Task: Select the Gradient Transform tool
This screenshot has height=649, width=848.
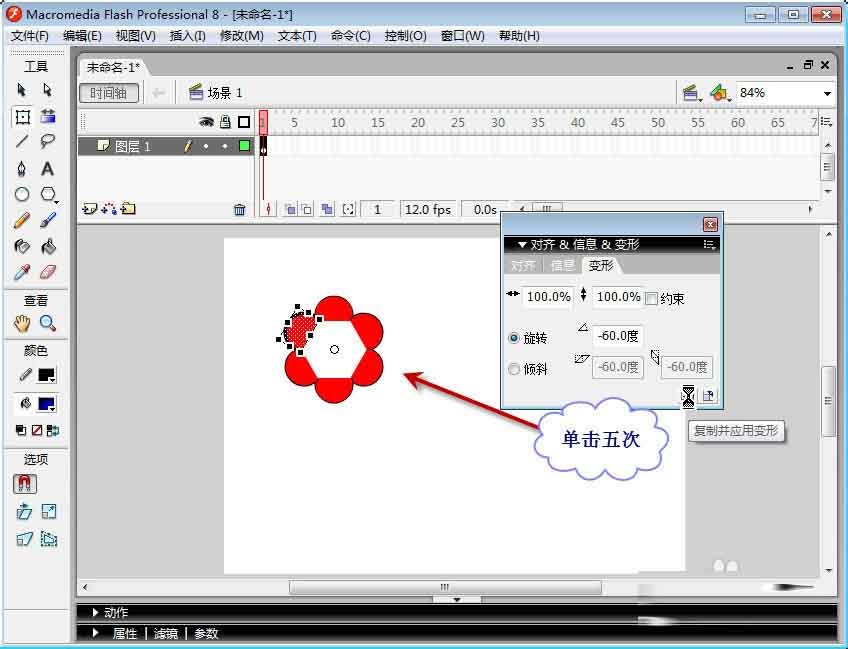Action: (48, 116)
